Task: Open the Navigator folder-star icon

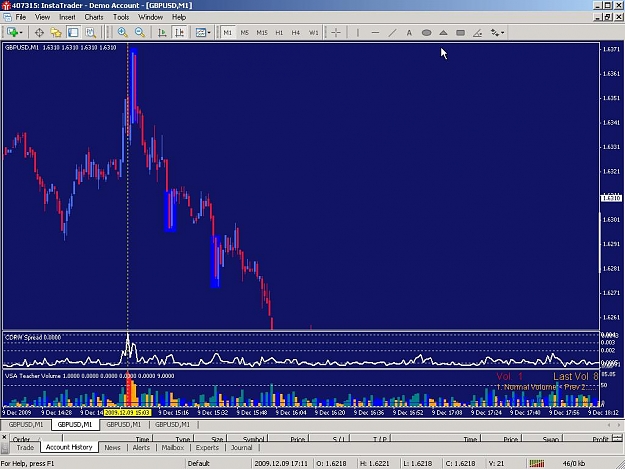Action: tap(56, 33)
